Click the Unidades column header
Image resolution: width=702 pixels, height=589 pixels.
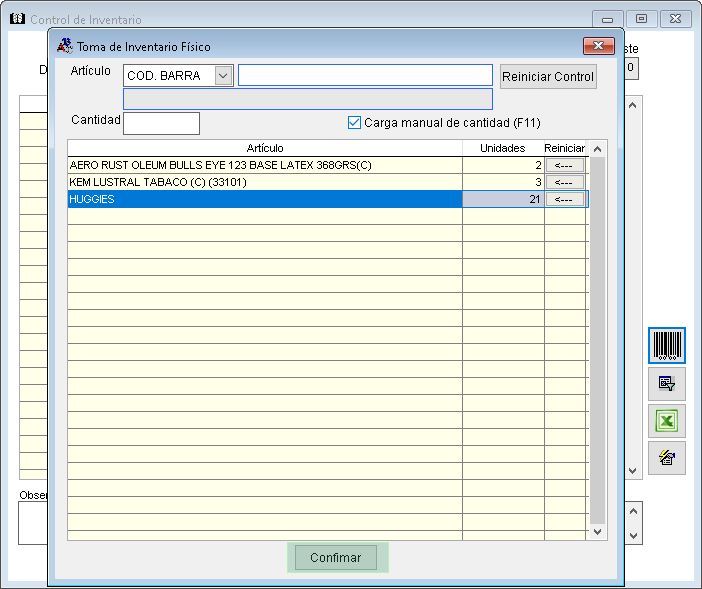502,148
